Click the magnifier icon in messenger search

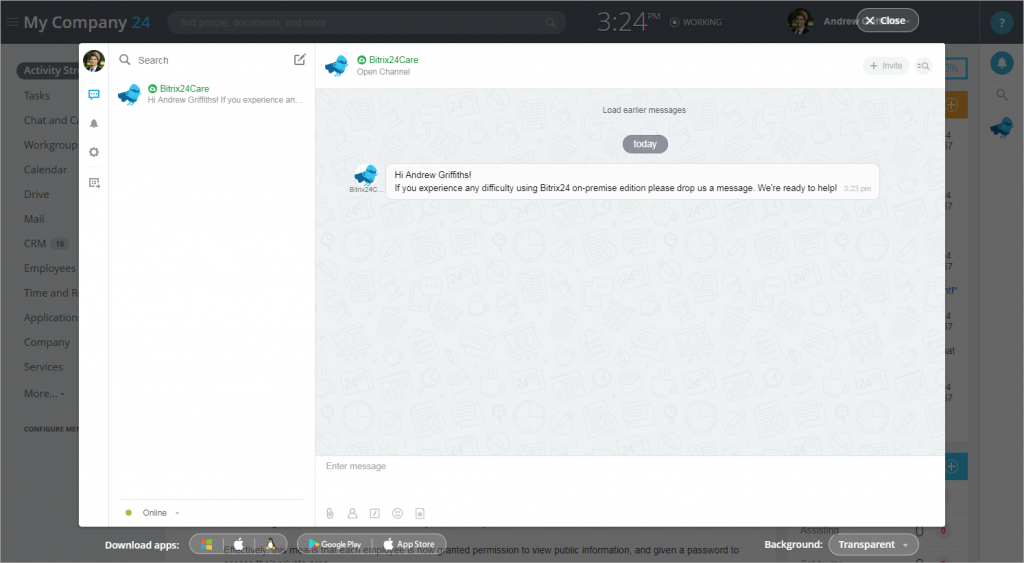coord(125,59)
